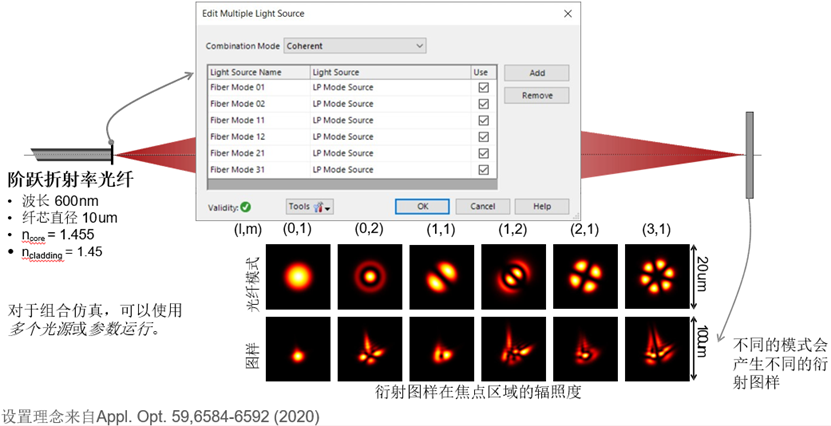The image size is (831, 426).
Task: Click the Cancel button
Action: pyautogui.click(x=482, y=206)
